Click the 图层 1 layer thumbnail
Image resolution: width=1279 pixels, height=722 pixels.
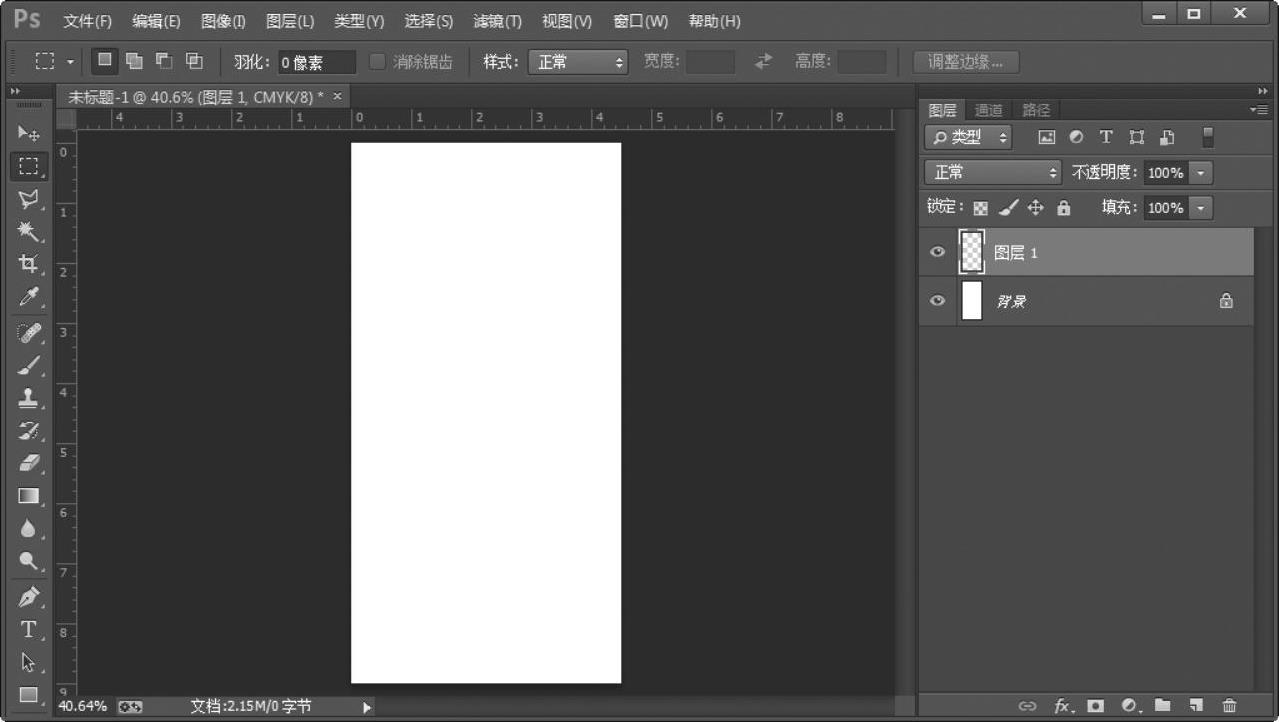coord(971,252)
